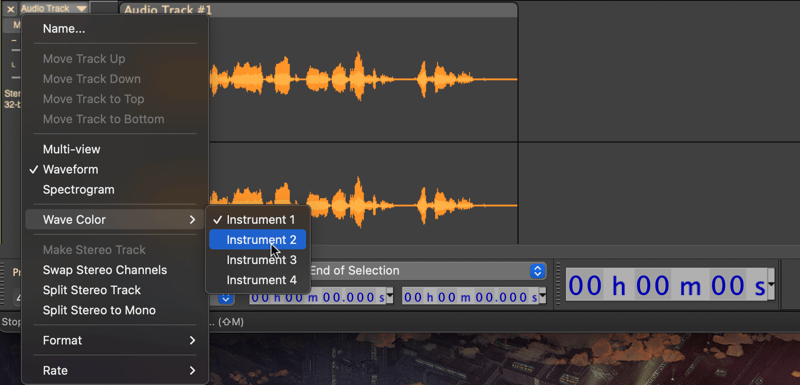Click the Audio Track #1 clip title
This screenshot has width=800, height=385.
coord(168,10)
